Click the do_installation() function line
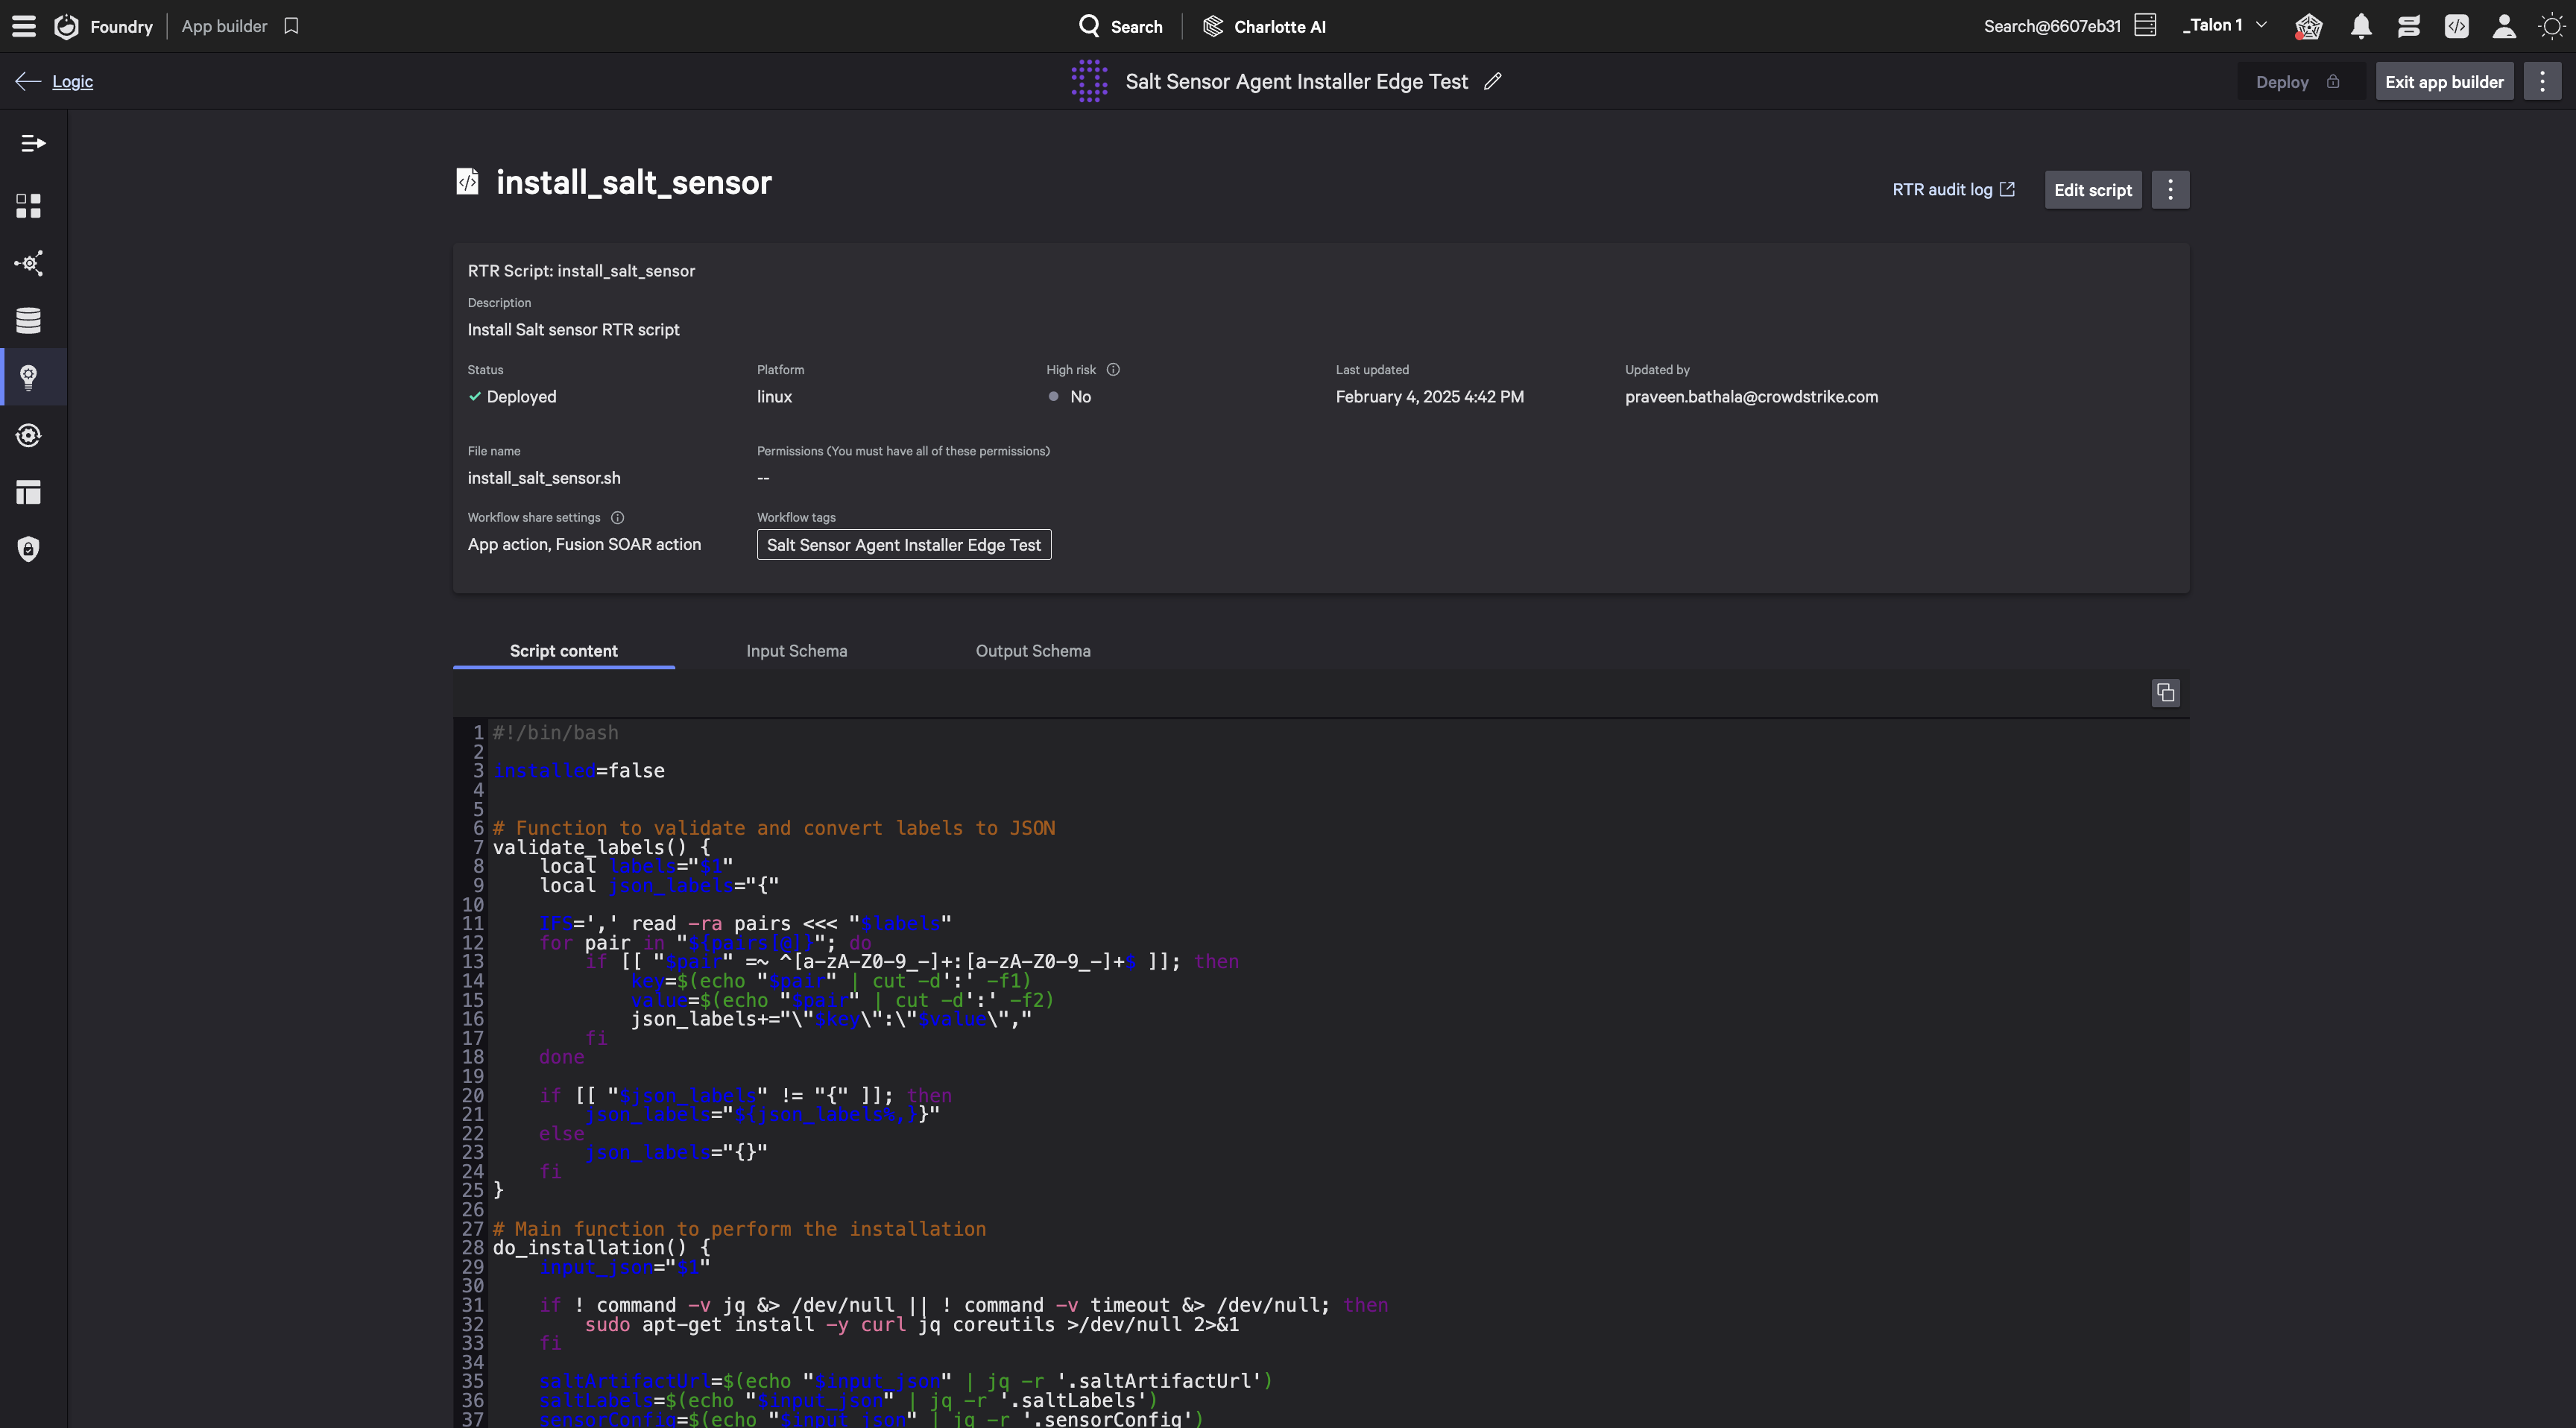The width and height of the screenshot is (2576, 1428). pos(601,1248)
